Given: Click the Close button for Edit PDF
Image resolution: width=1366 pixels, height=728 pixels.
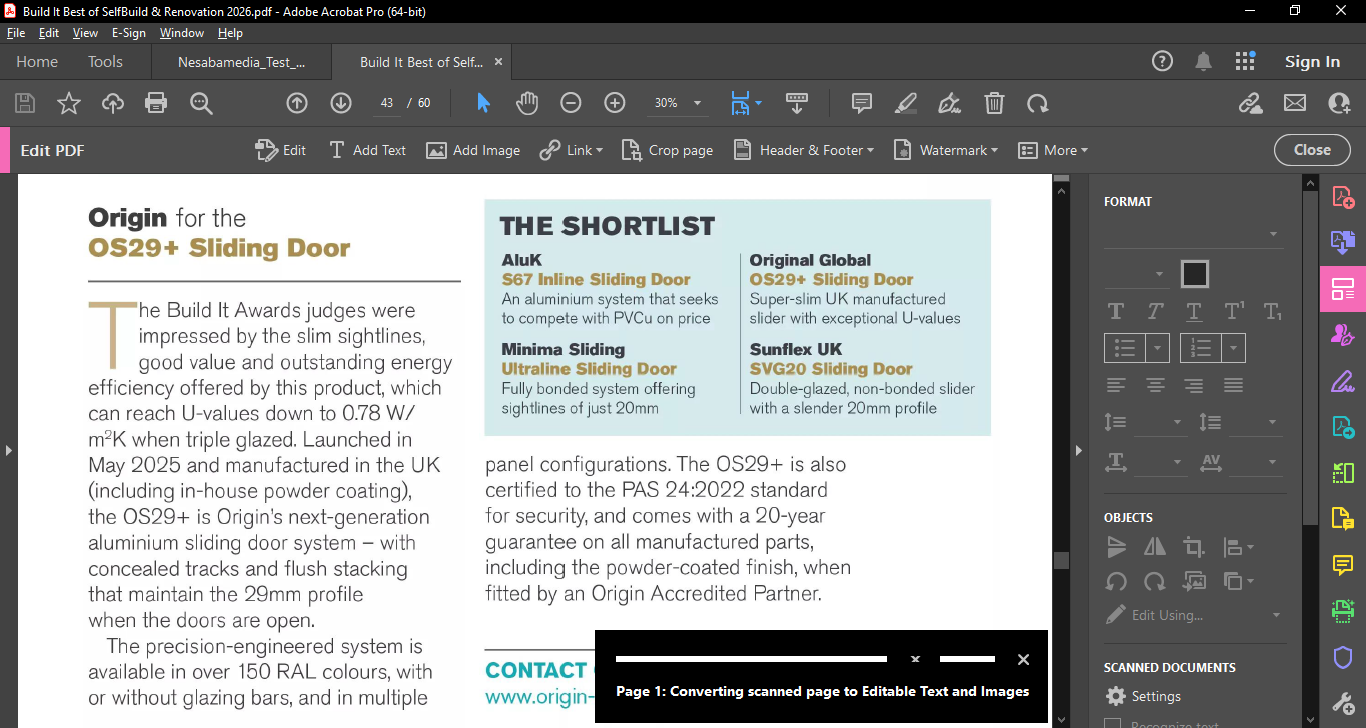Looking at the screenshot, I should (1312, 150).
